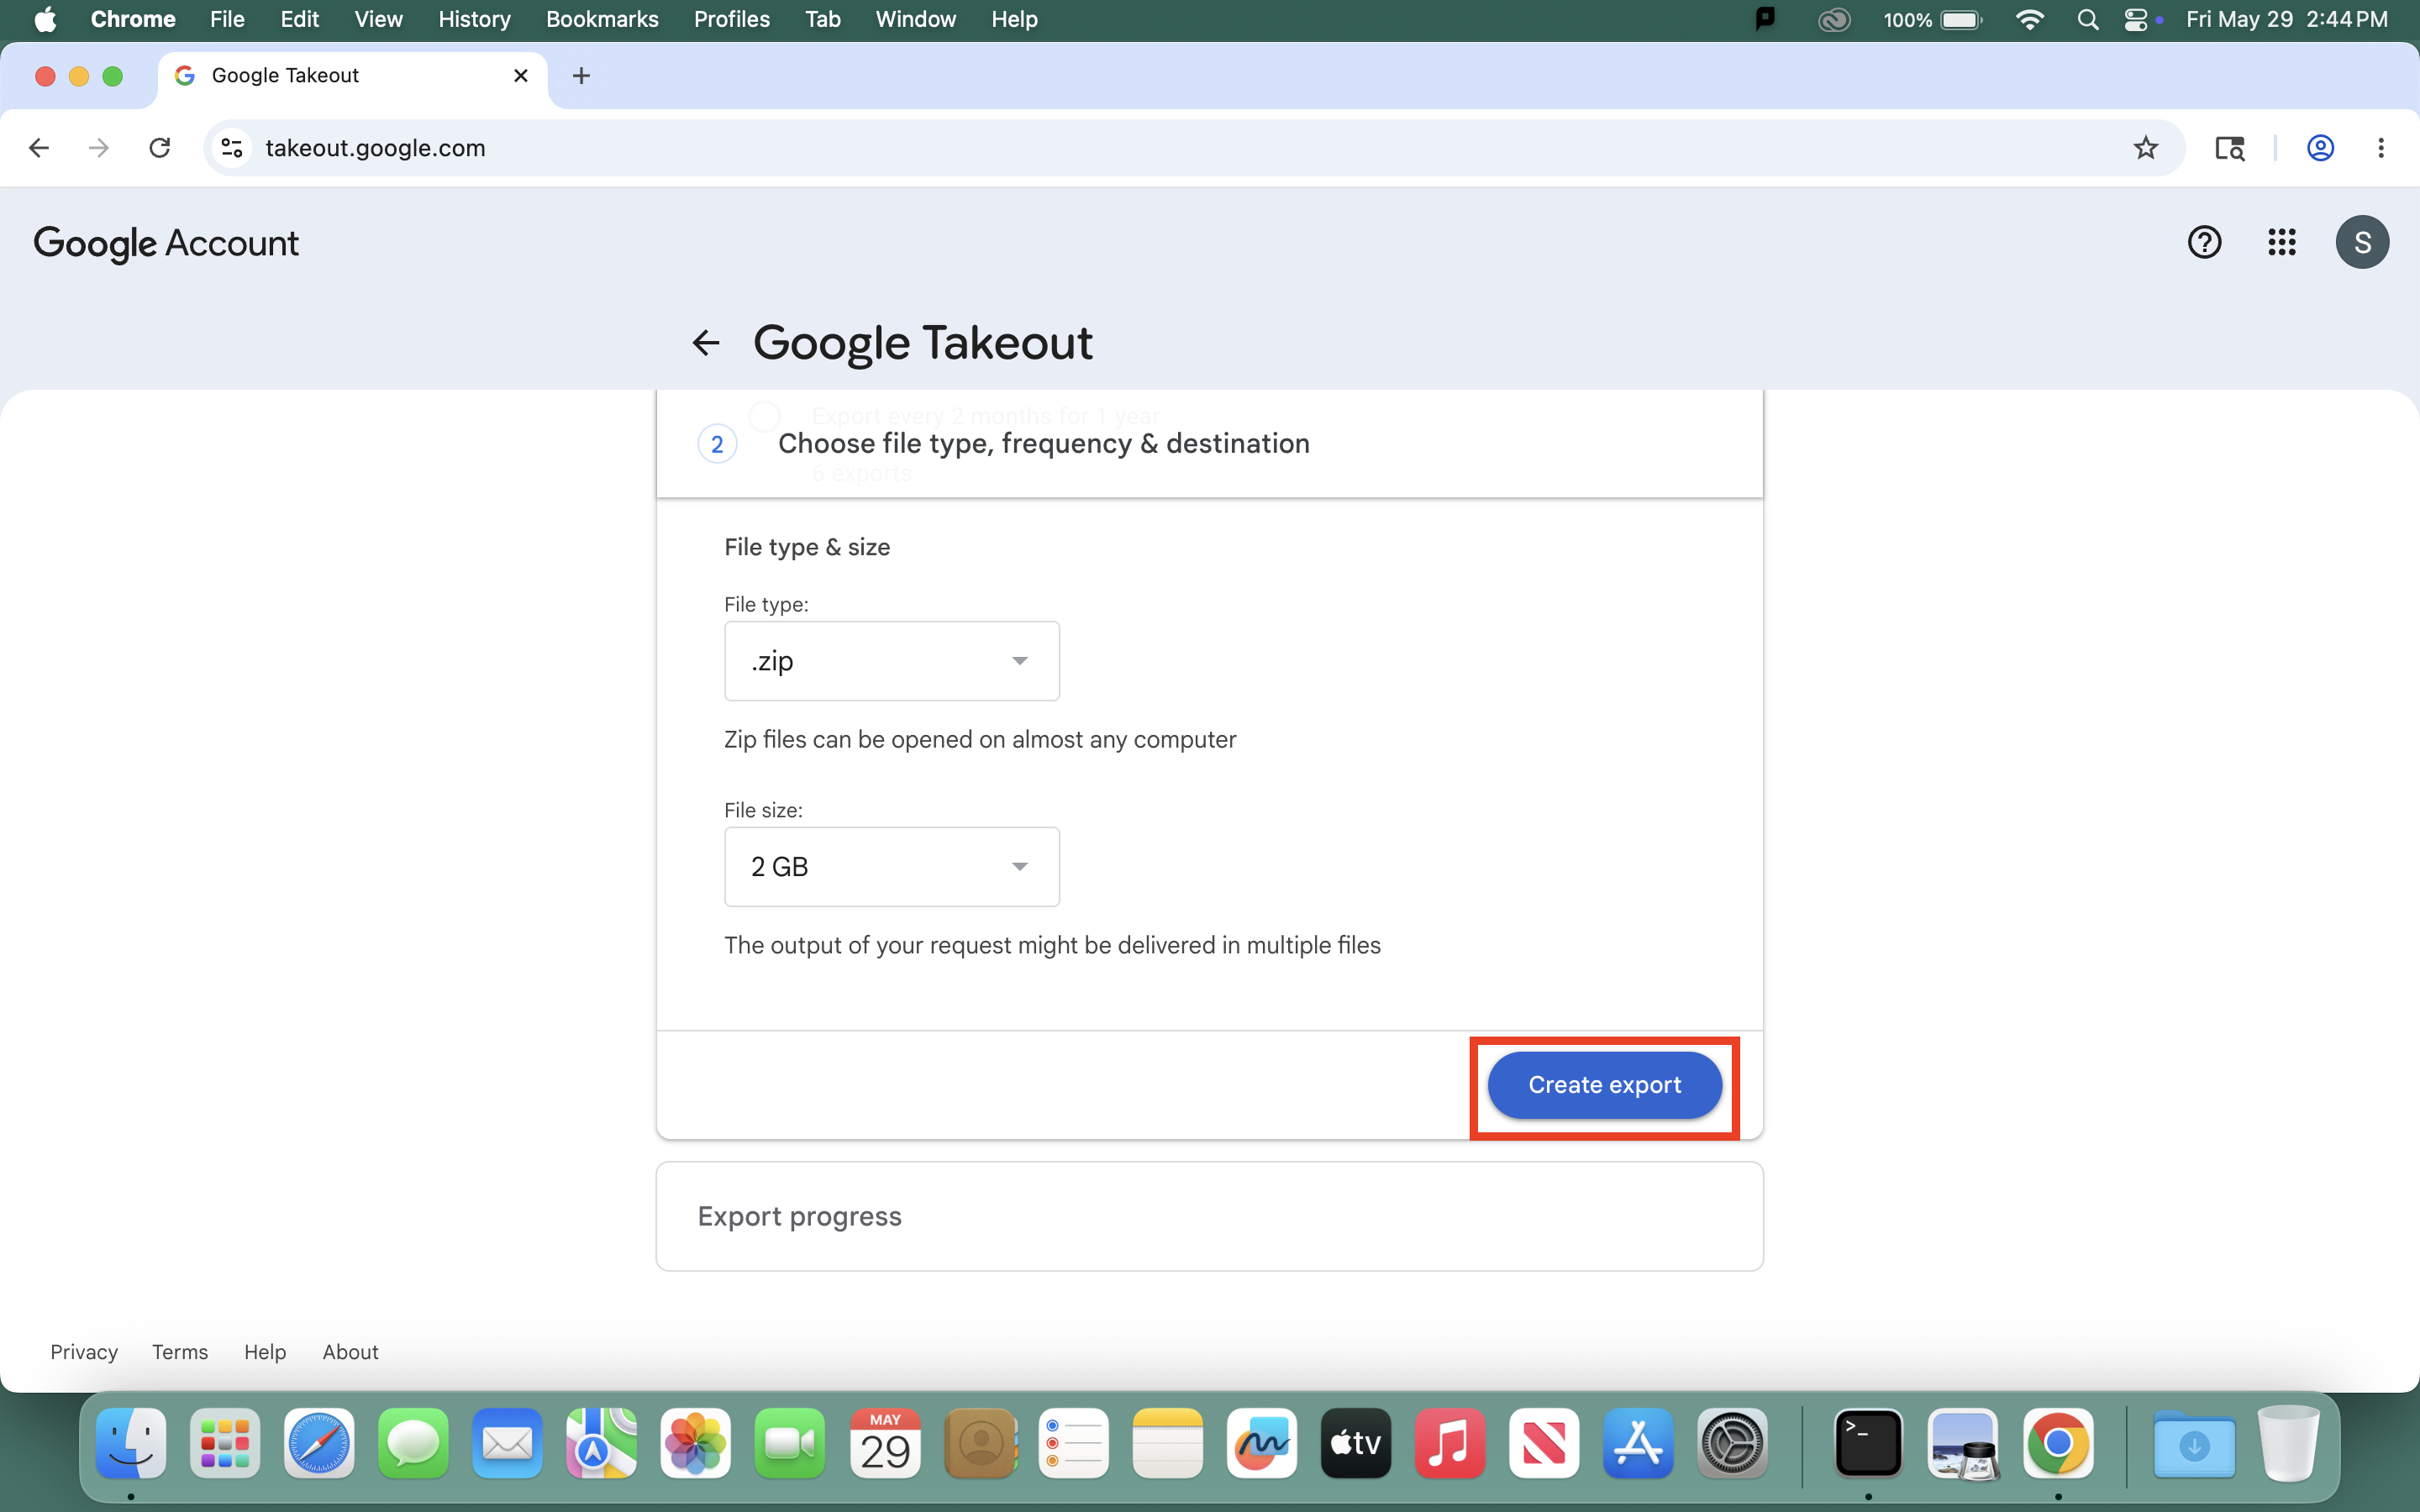Image resolution: width=2420 pixels, height=1512 pixels.
Task: Launch Music from the dock
Action: 1450,1443
